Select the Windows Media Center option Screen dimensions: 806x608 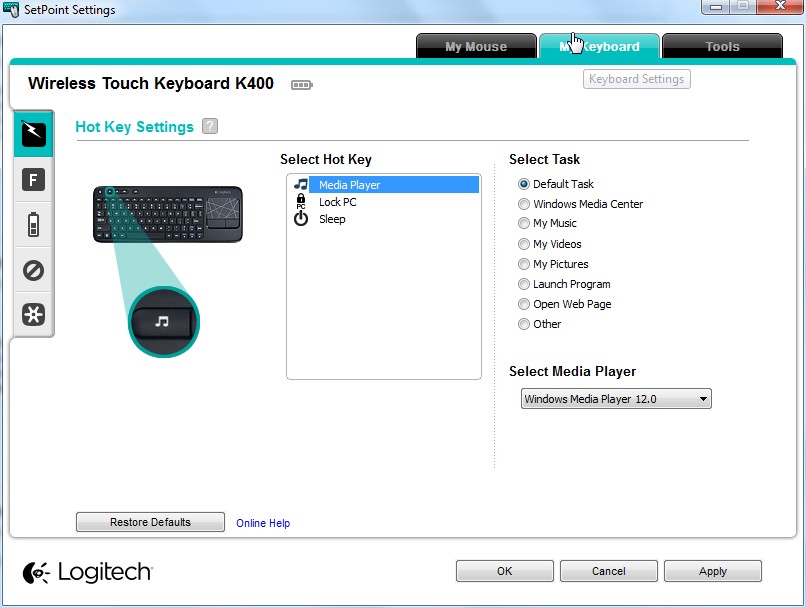[580, 204]
